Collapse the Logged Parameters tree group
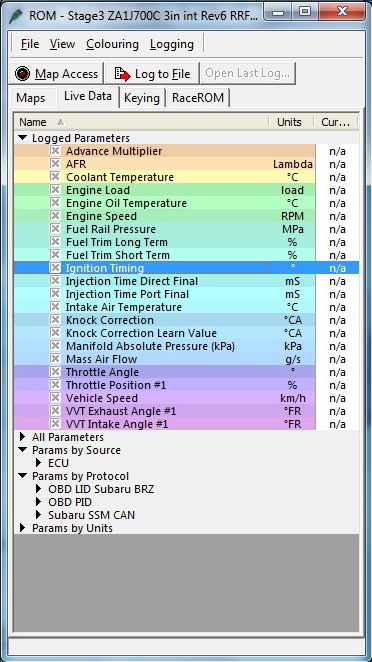Viewport: 372px width, 662px height. click(23, 138)
